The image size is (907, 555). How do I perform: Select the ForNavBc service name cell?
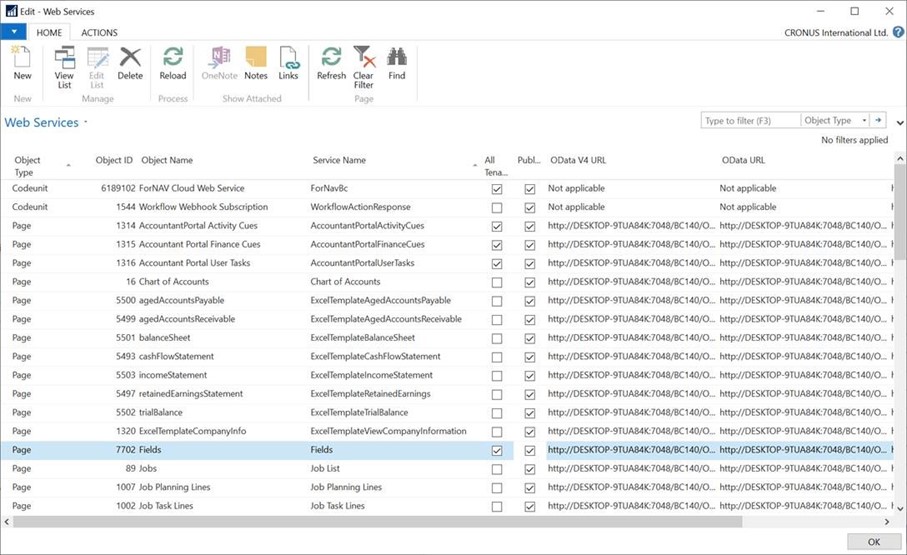(329, 188)
